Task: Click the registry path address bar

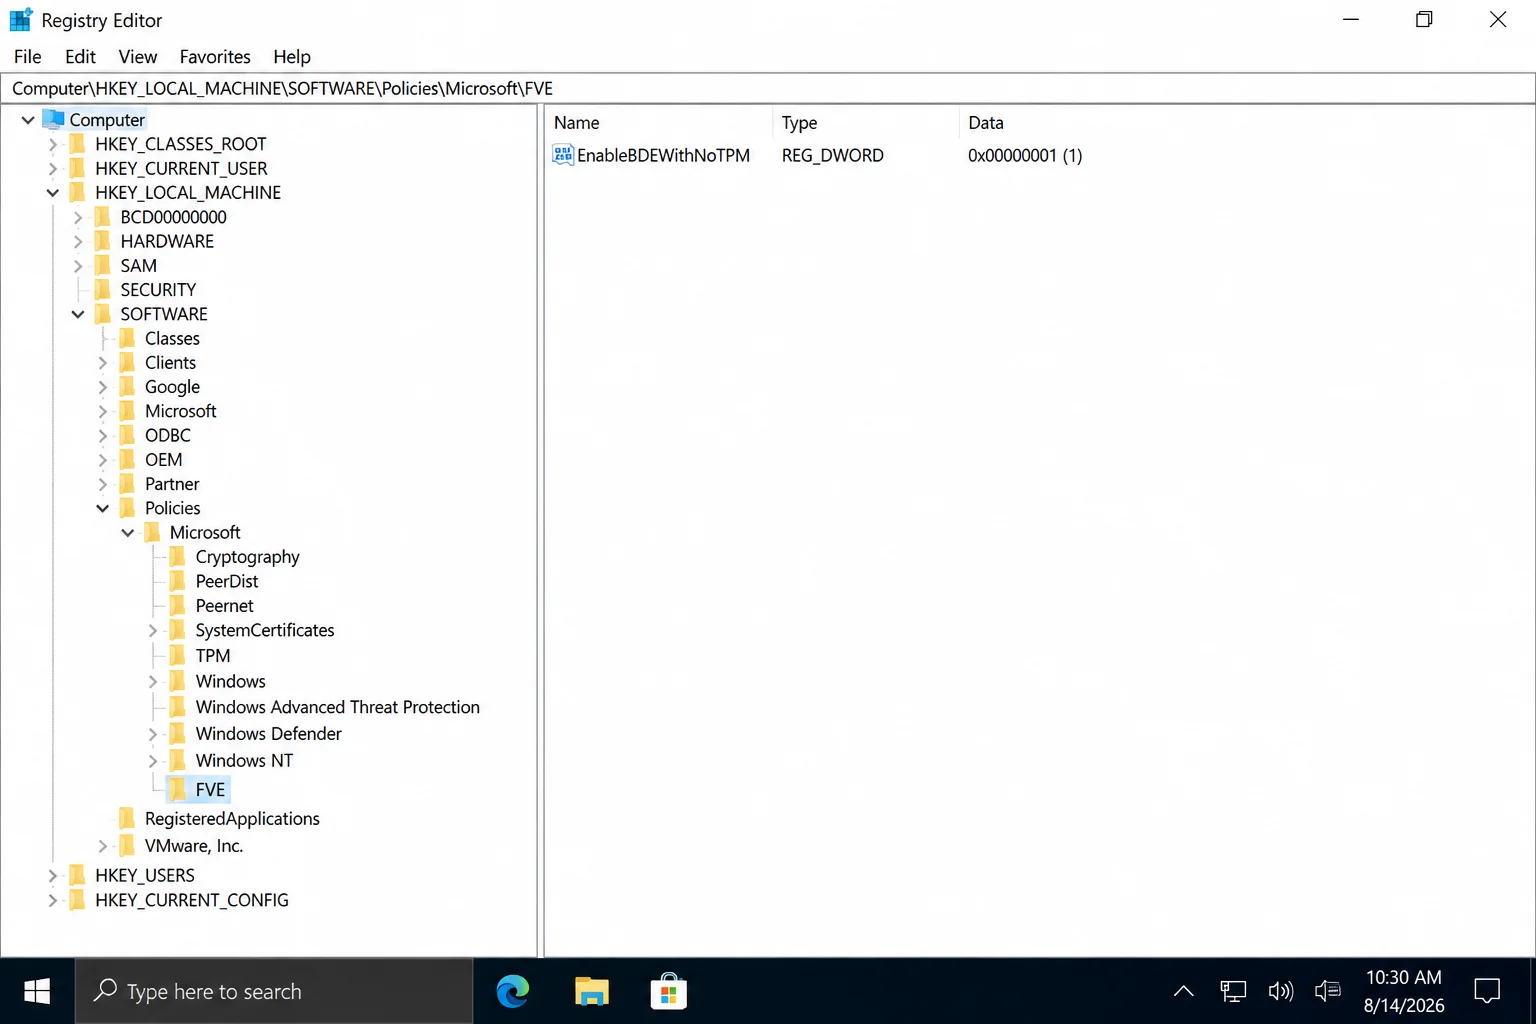Action: 768,88
